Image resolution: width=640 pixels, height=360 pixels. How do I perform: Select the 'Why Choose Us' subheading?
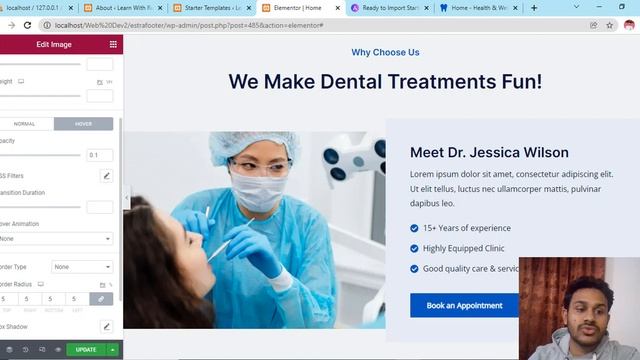tap(385, 52)
